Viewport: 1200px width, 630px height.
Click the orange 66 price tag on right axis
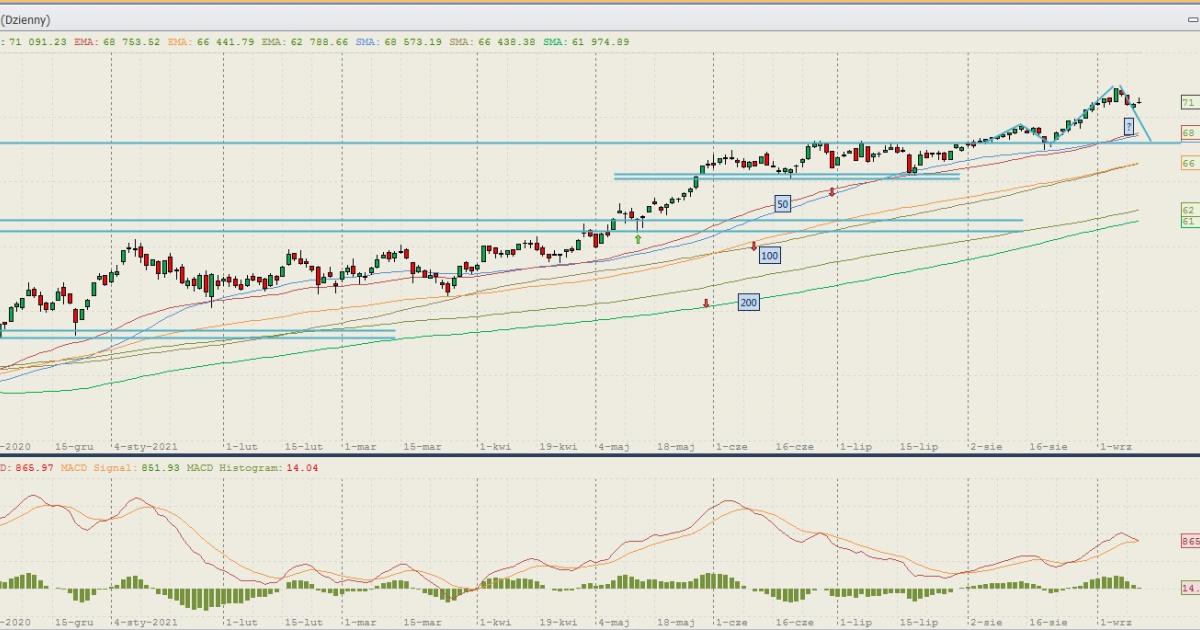[x=1188, y=163]
